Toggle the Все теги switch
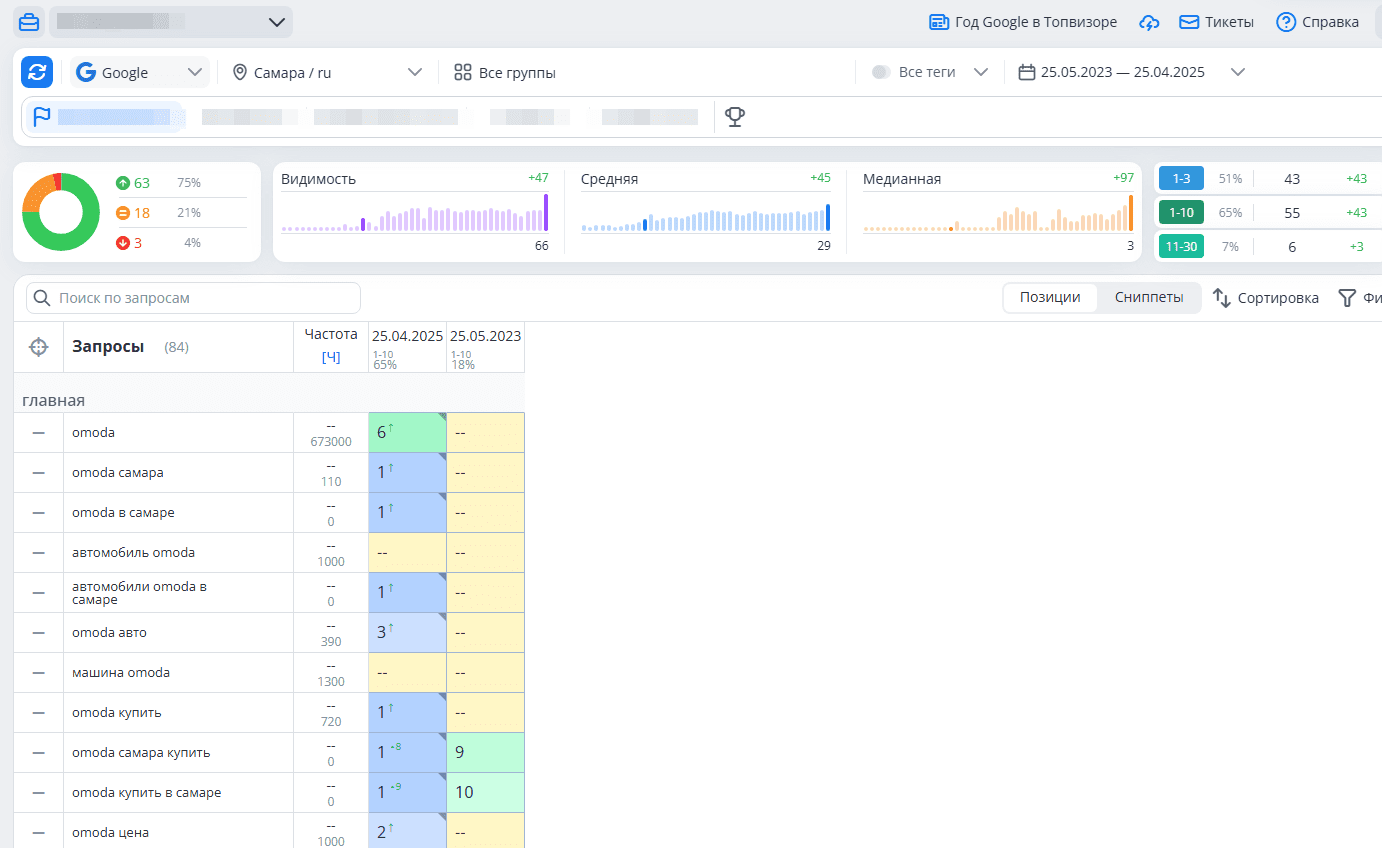 coord(880,72)
